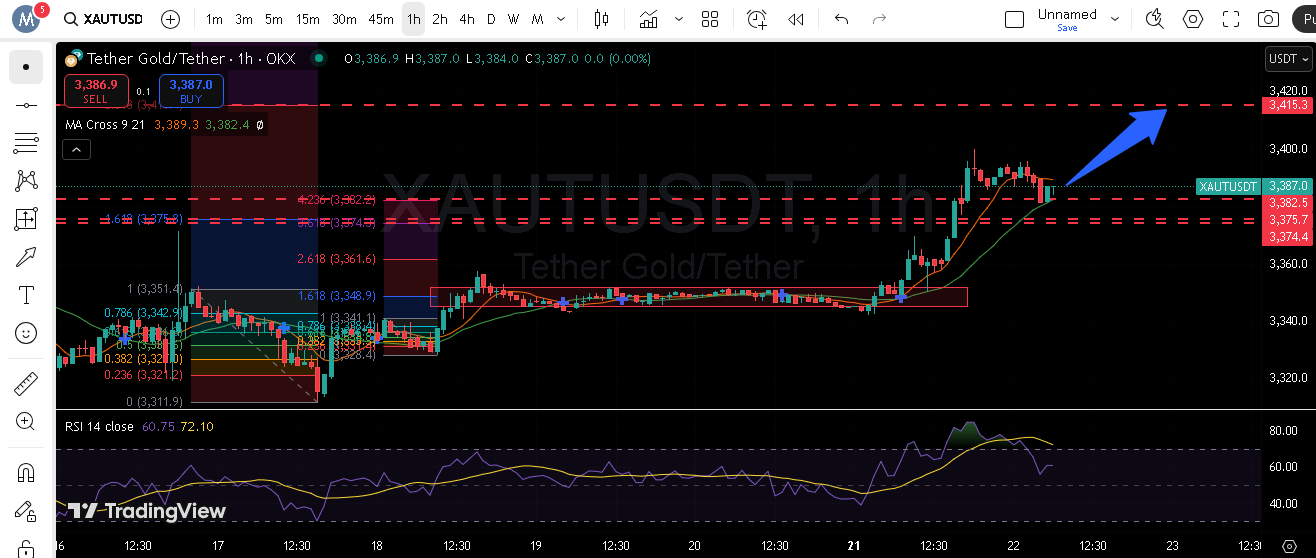Image resolution: width=1316 pixels, height=558 pixels.
Task: Click the 3,415.3 red price label
Action: click(x=1287, y=105)
